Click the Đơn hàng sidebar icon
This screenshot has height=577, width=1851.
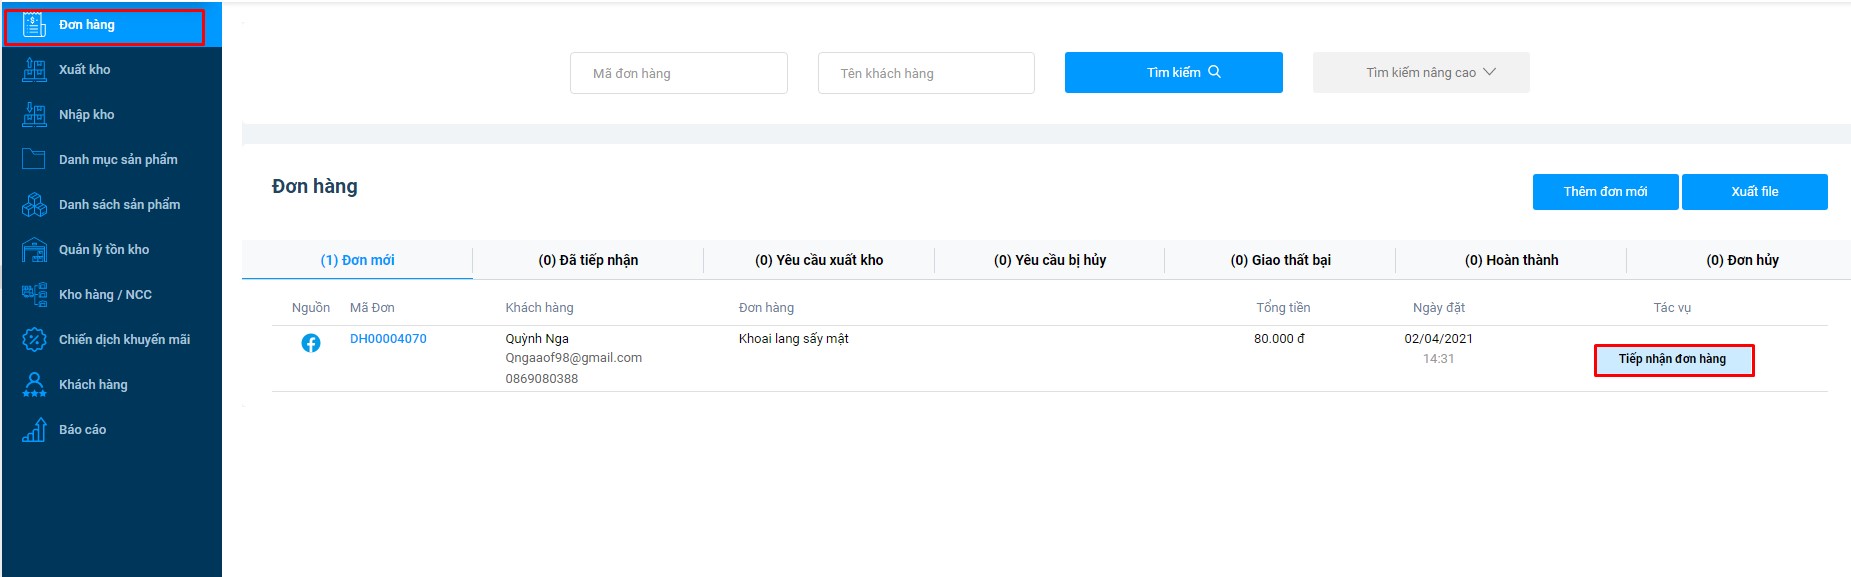(34, 25)
